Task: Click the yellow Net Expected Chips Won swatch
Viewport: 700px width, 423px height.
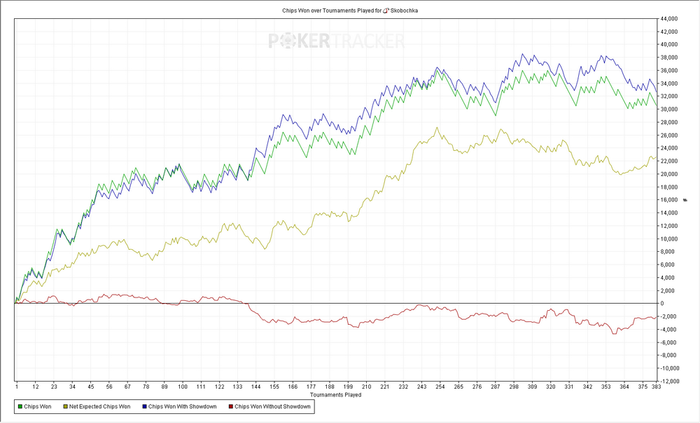Action: click(65, 406)
